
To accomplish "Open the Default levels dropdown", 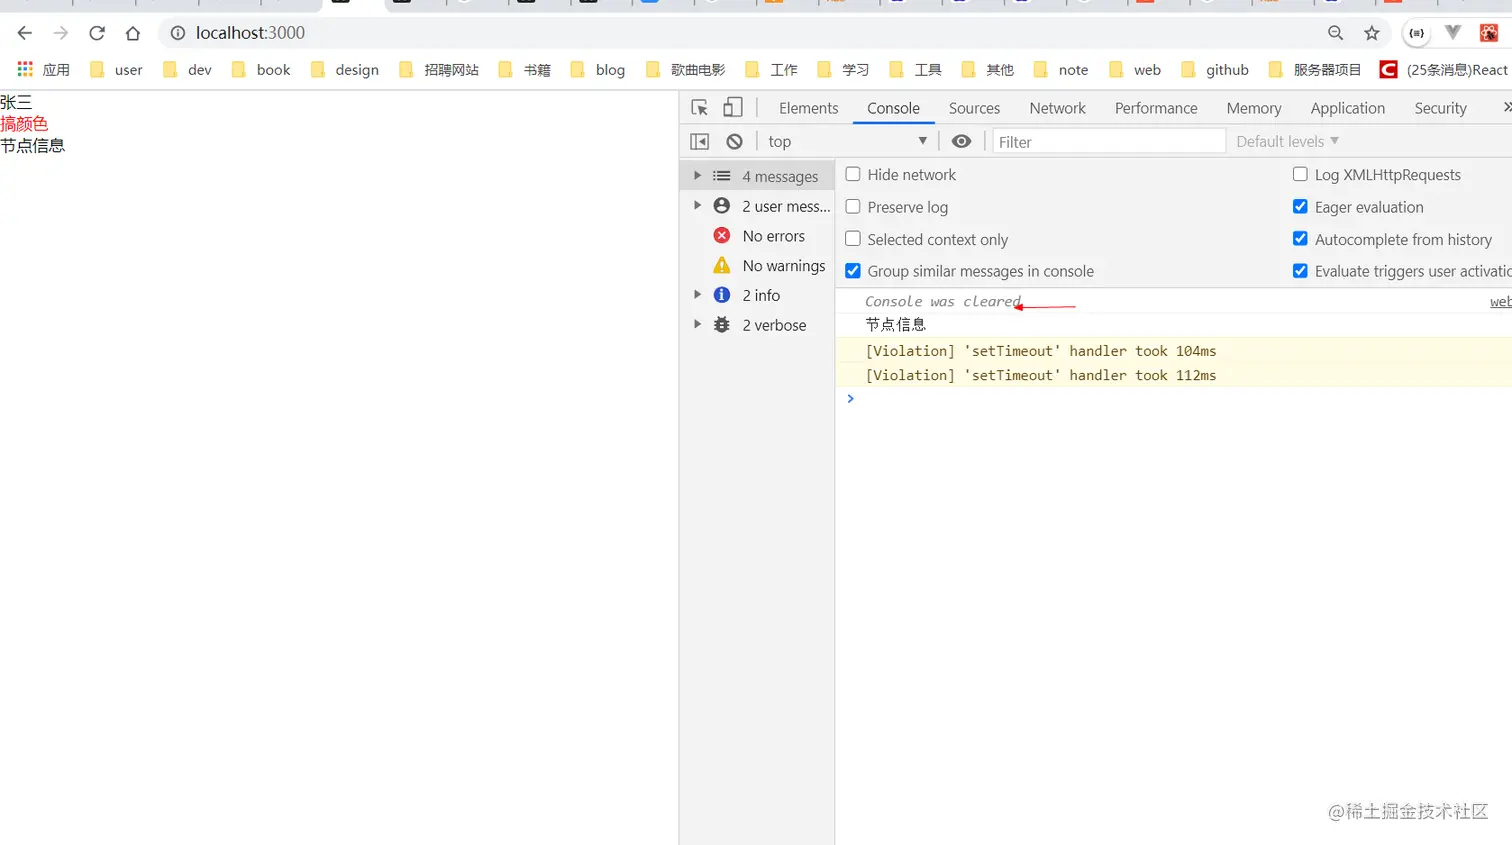I will pos(1287,142).
